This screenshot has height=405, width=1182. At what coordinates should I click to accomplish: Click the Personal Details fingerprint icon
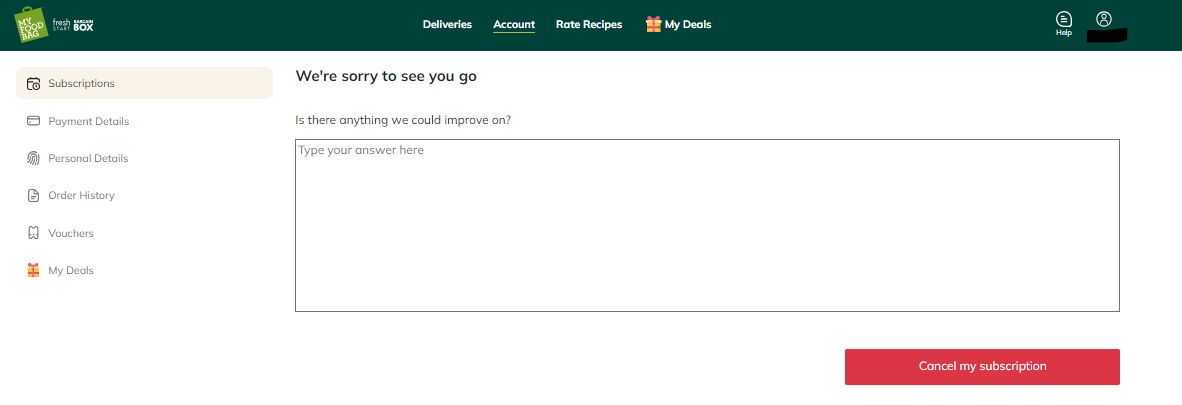[33, 158]
